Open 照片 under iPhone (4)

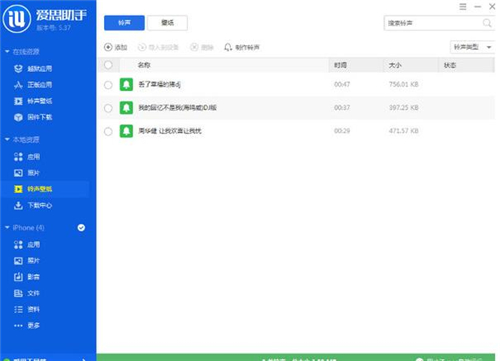point(27,261)
